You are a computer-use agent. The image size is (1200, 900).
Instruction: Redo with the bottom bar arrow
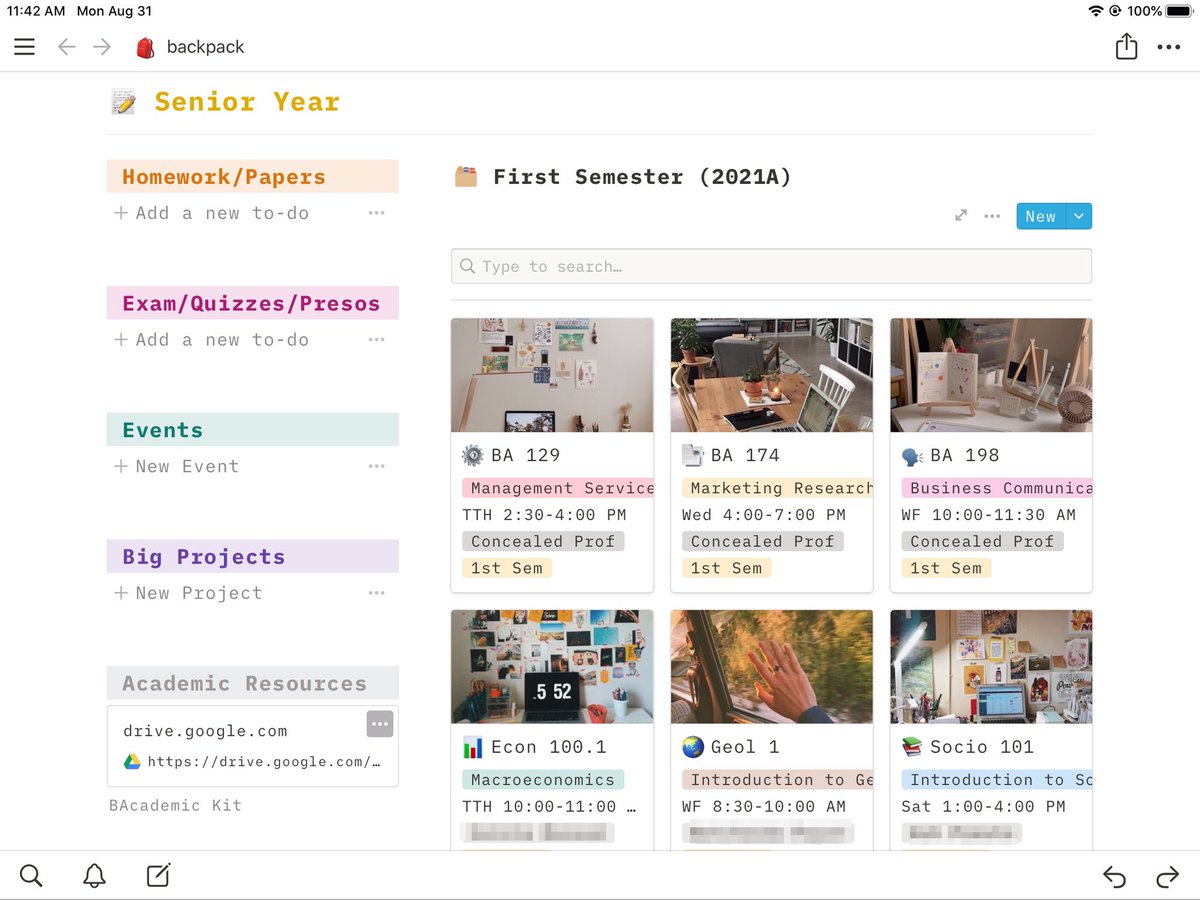click(1167, 877)
